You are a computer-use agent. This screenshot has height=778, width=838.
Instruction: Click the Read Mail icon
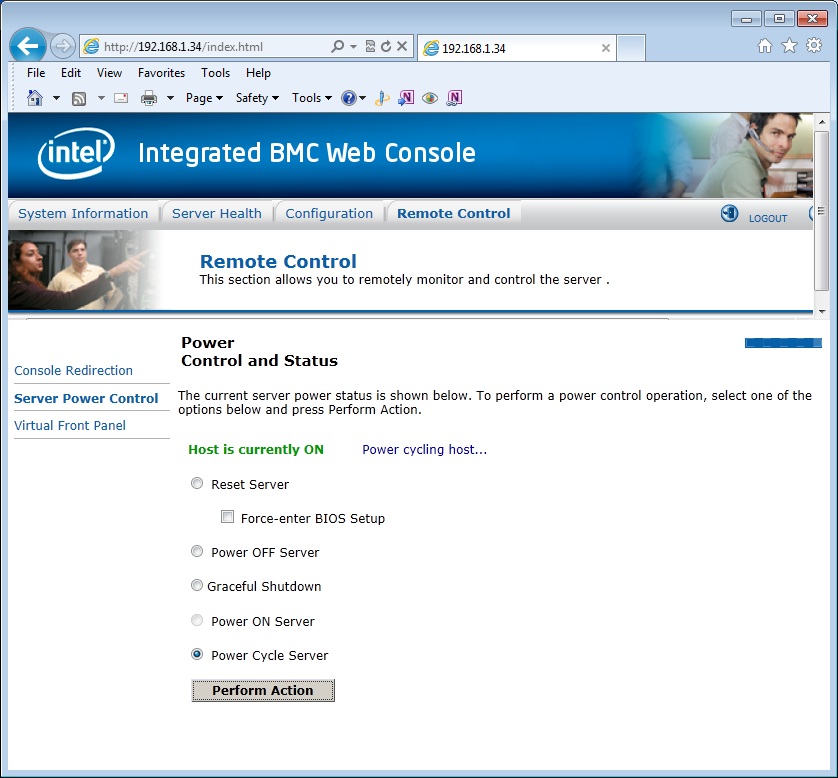121,98
